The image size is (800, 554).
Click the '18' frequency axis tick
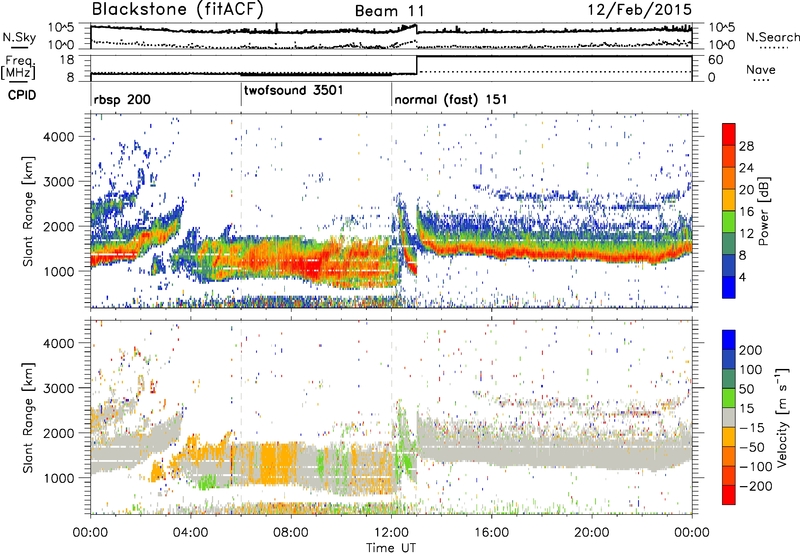coord(67,60)
